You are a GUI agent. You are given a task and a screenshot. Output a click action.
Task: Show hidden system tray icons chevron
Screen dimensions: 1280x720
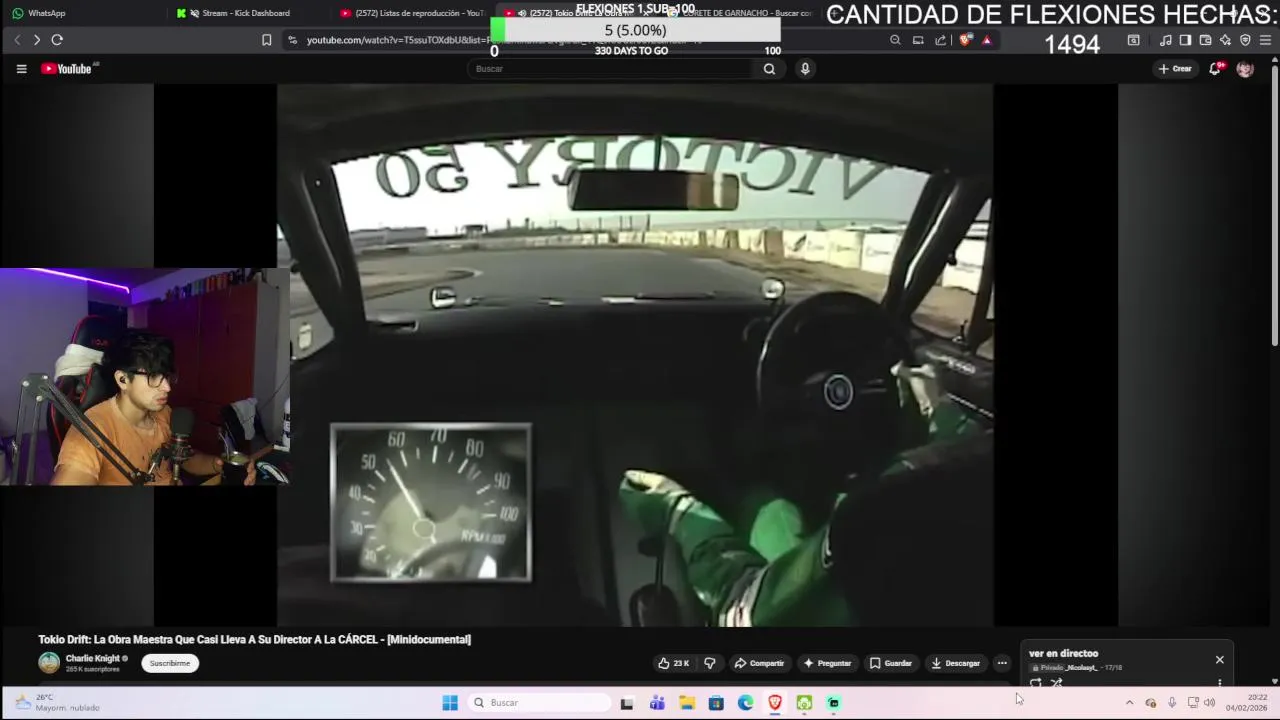point(1129,703)
